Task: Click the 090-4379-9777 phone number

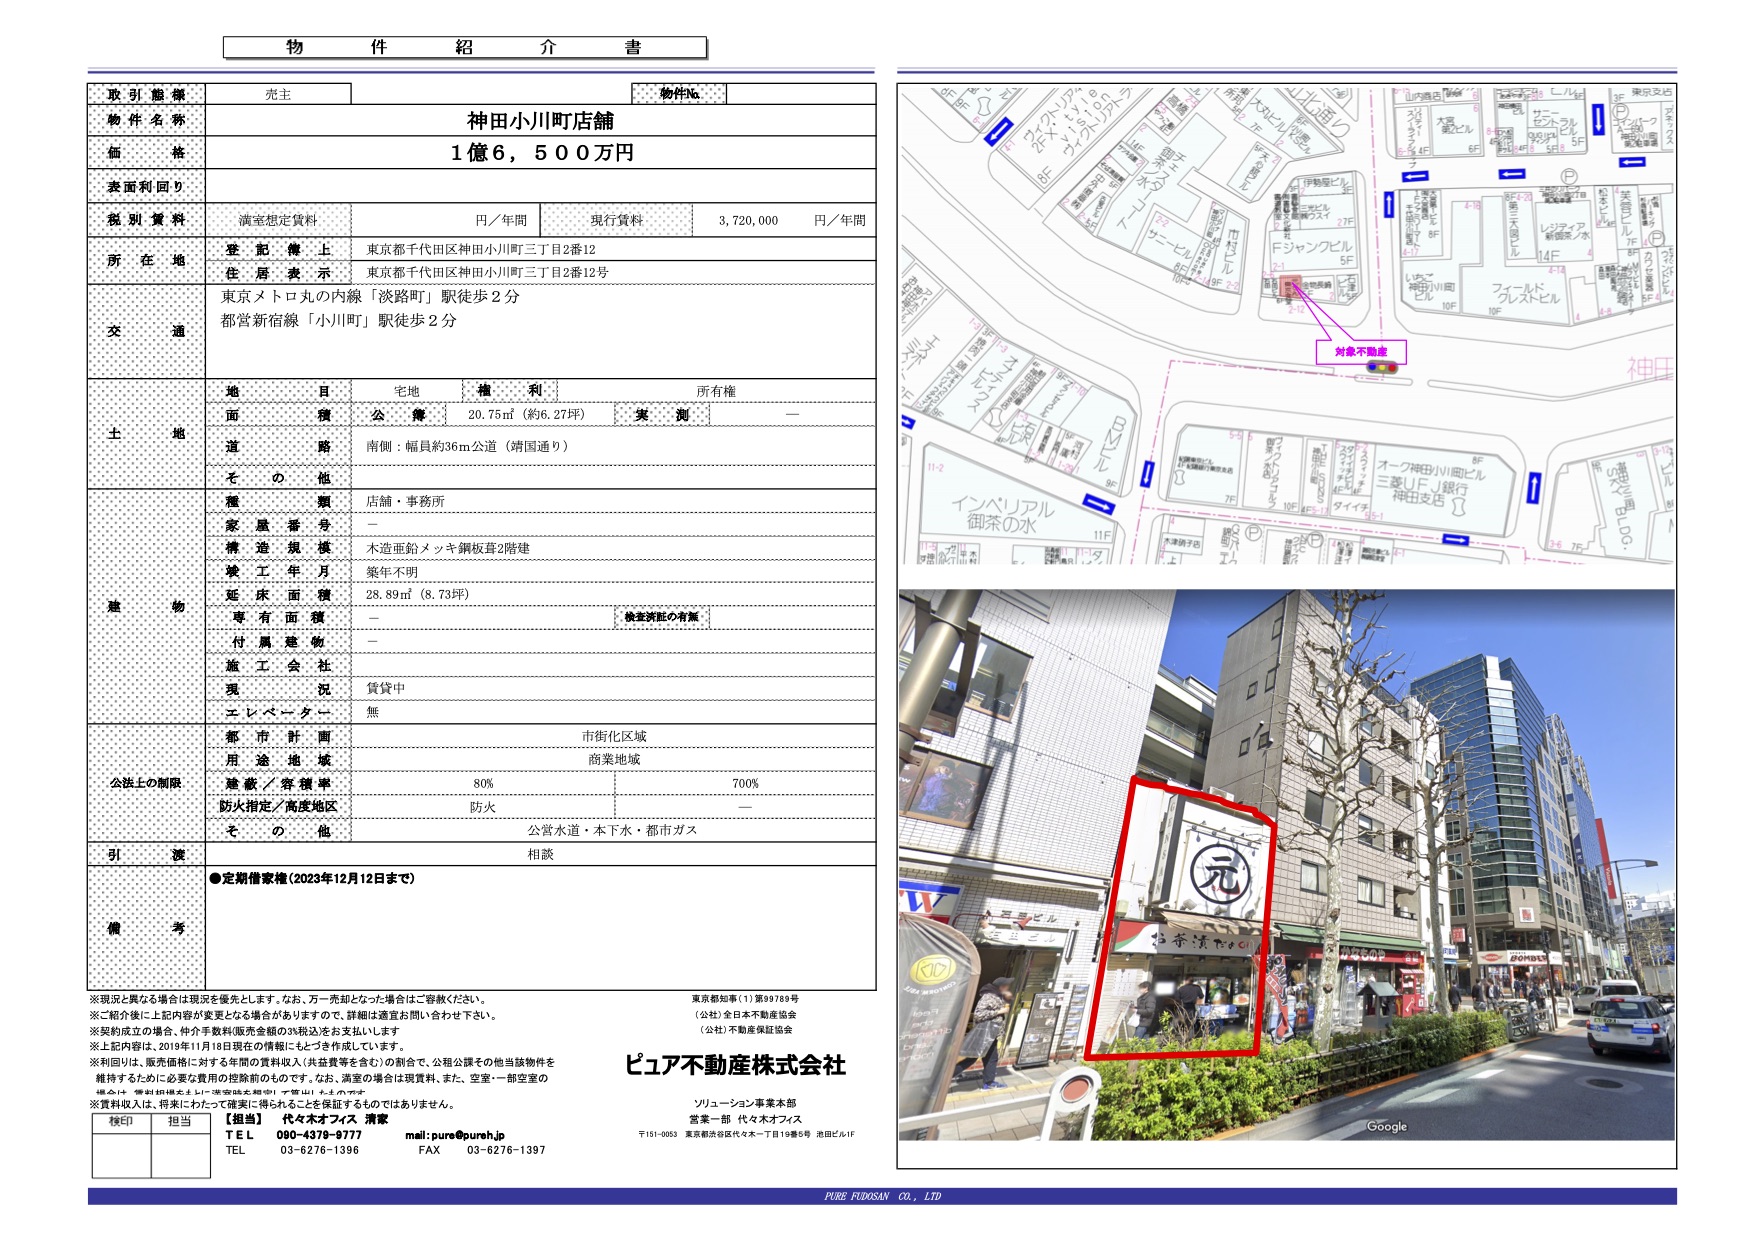Action: click(319, 1135)
